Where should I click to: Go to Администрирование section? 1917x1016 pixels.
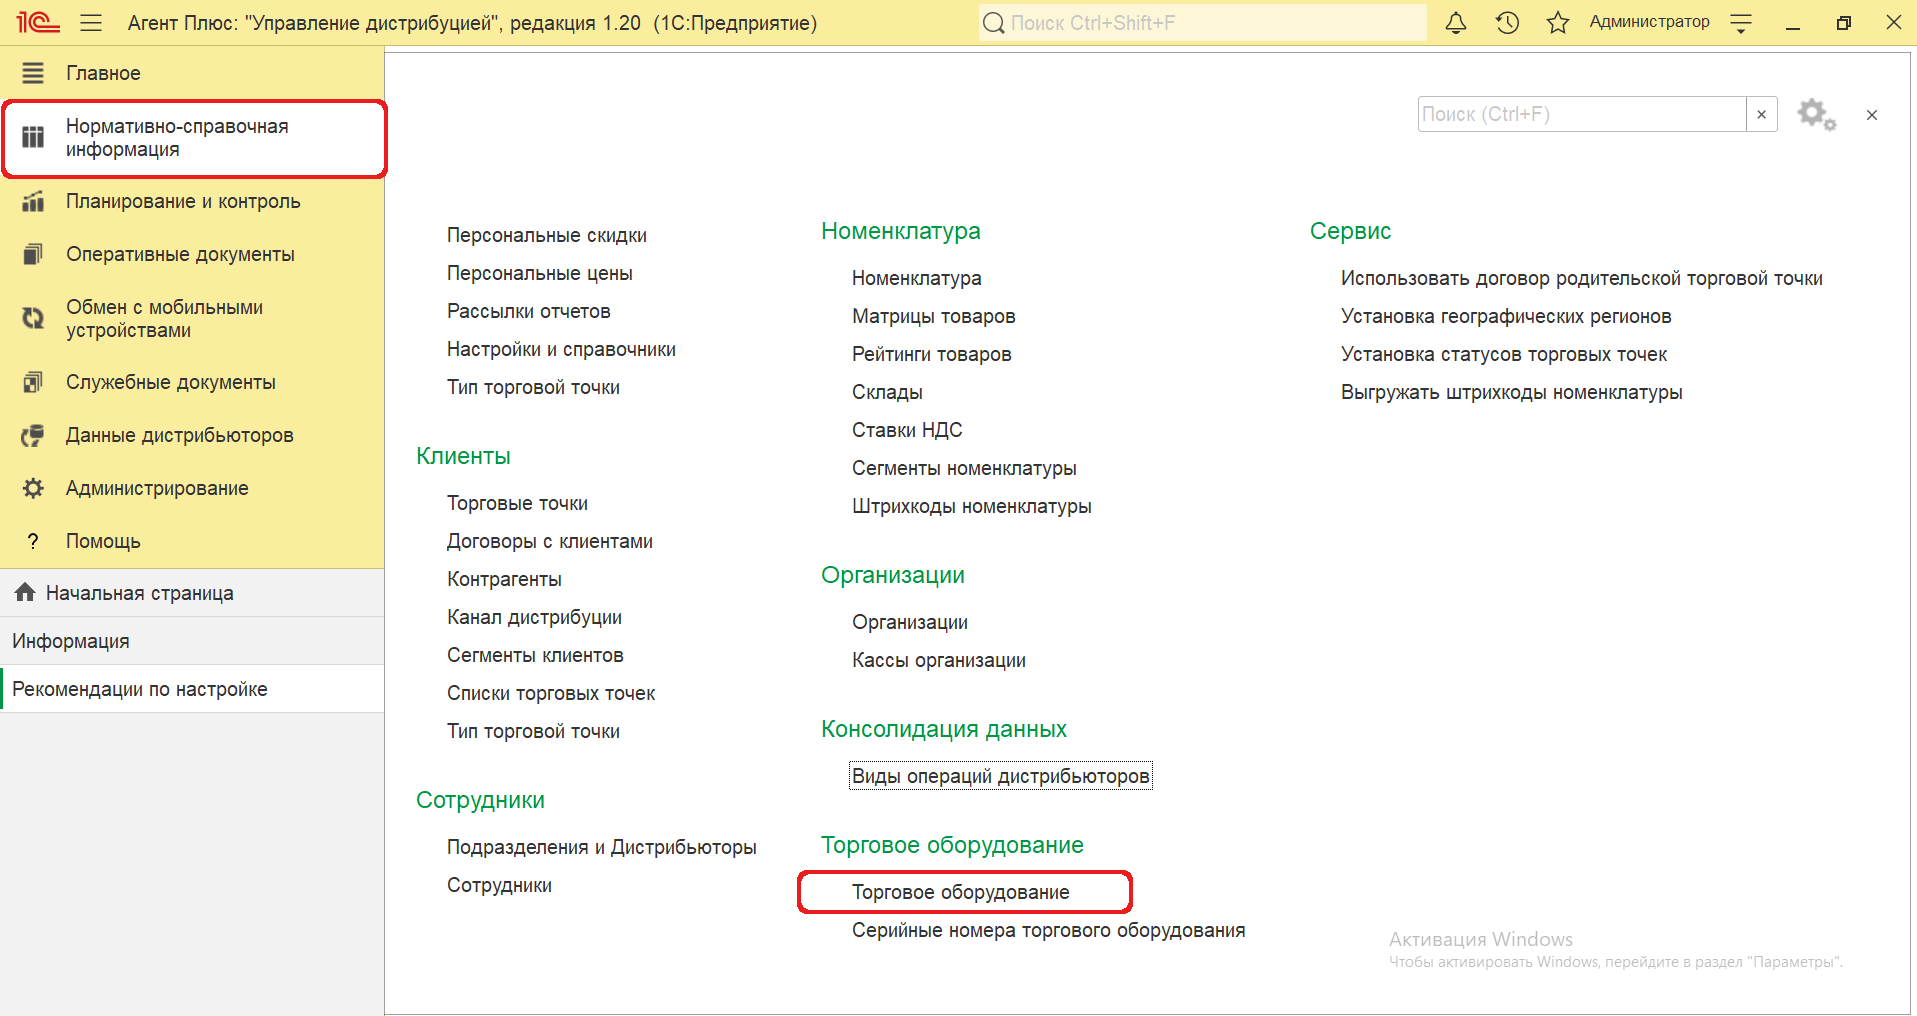pos(157,488)
